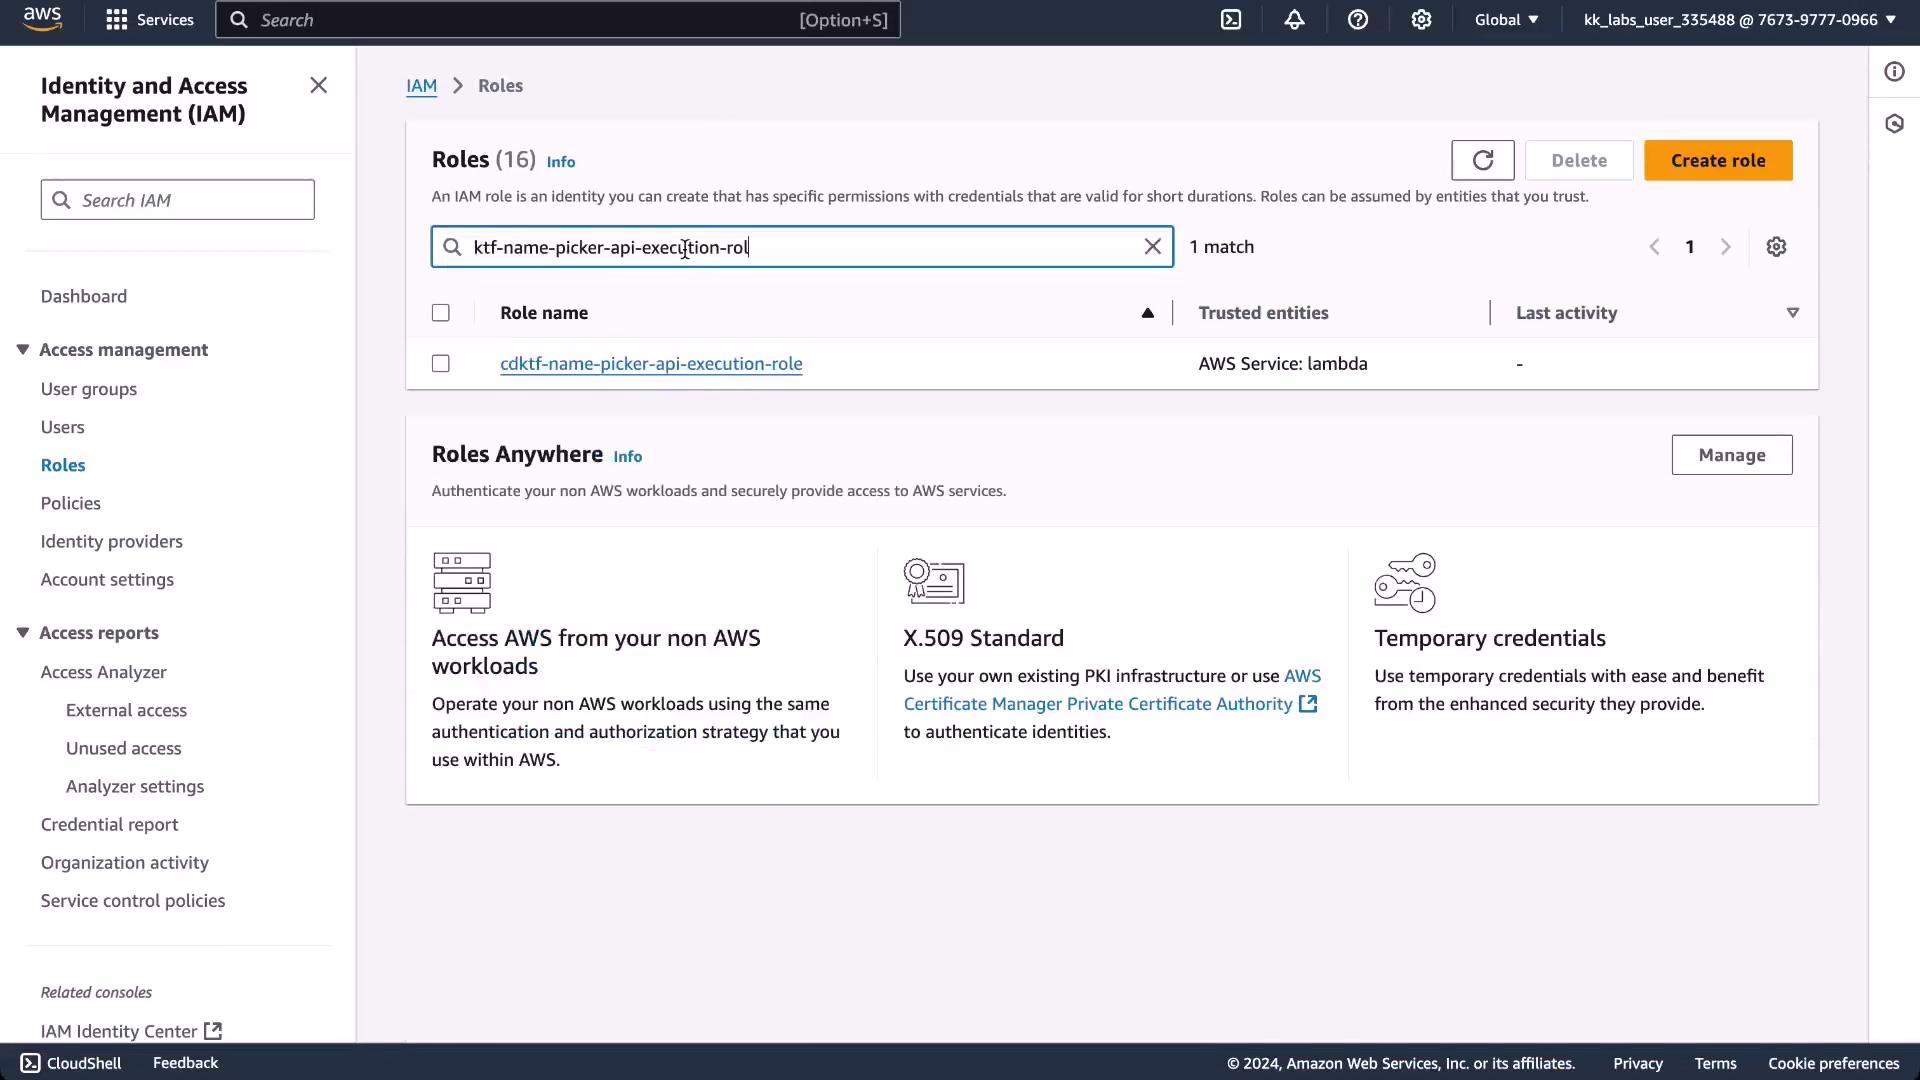Open Access Analyzer in sidebar
Image resolution: width=1920 pixels, height=1080 pixels.
[x=104, y=672]
